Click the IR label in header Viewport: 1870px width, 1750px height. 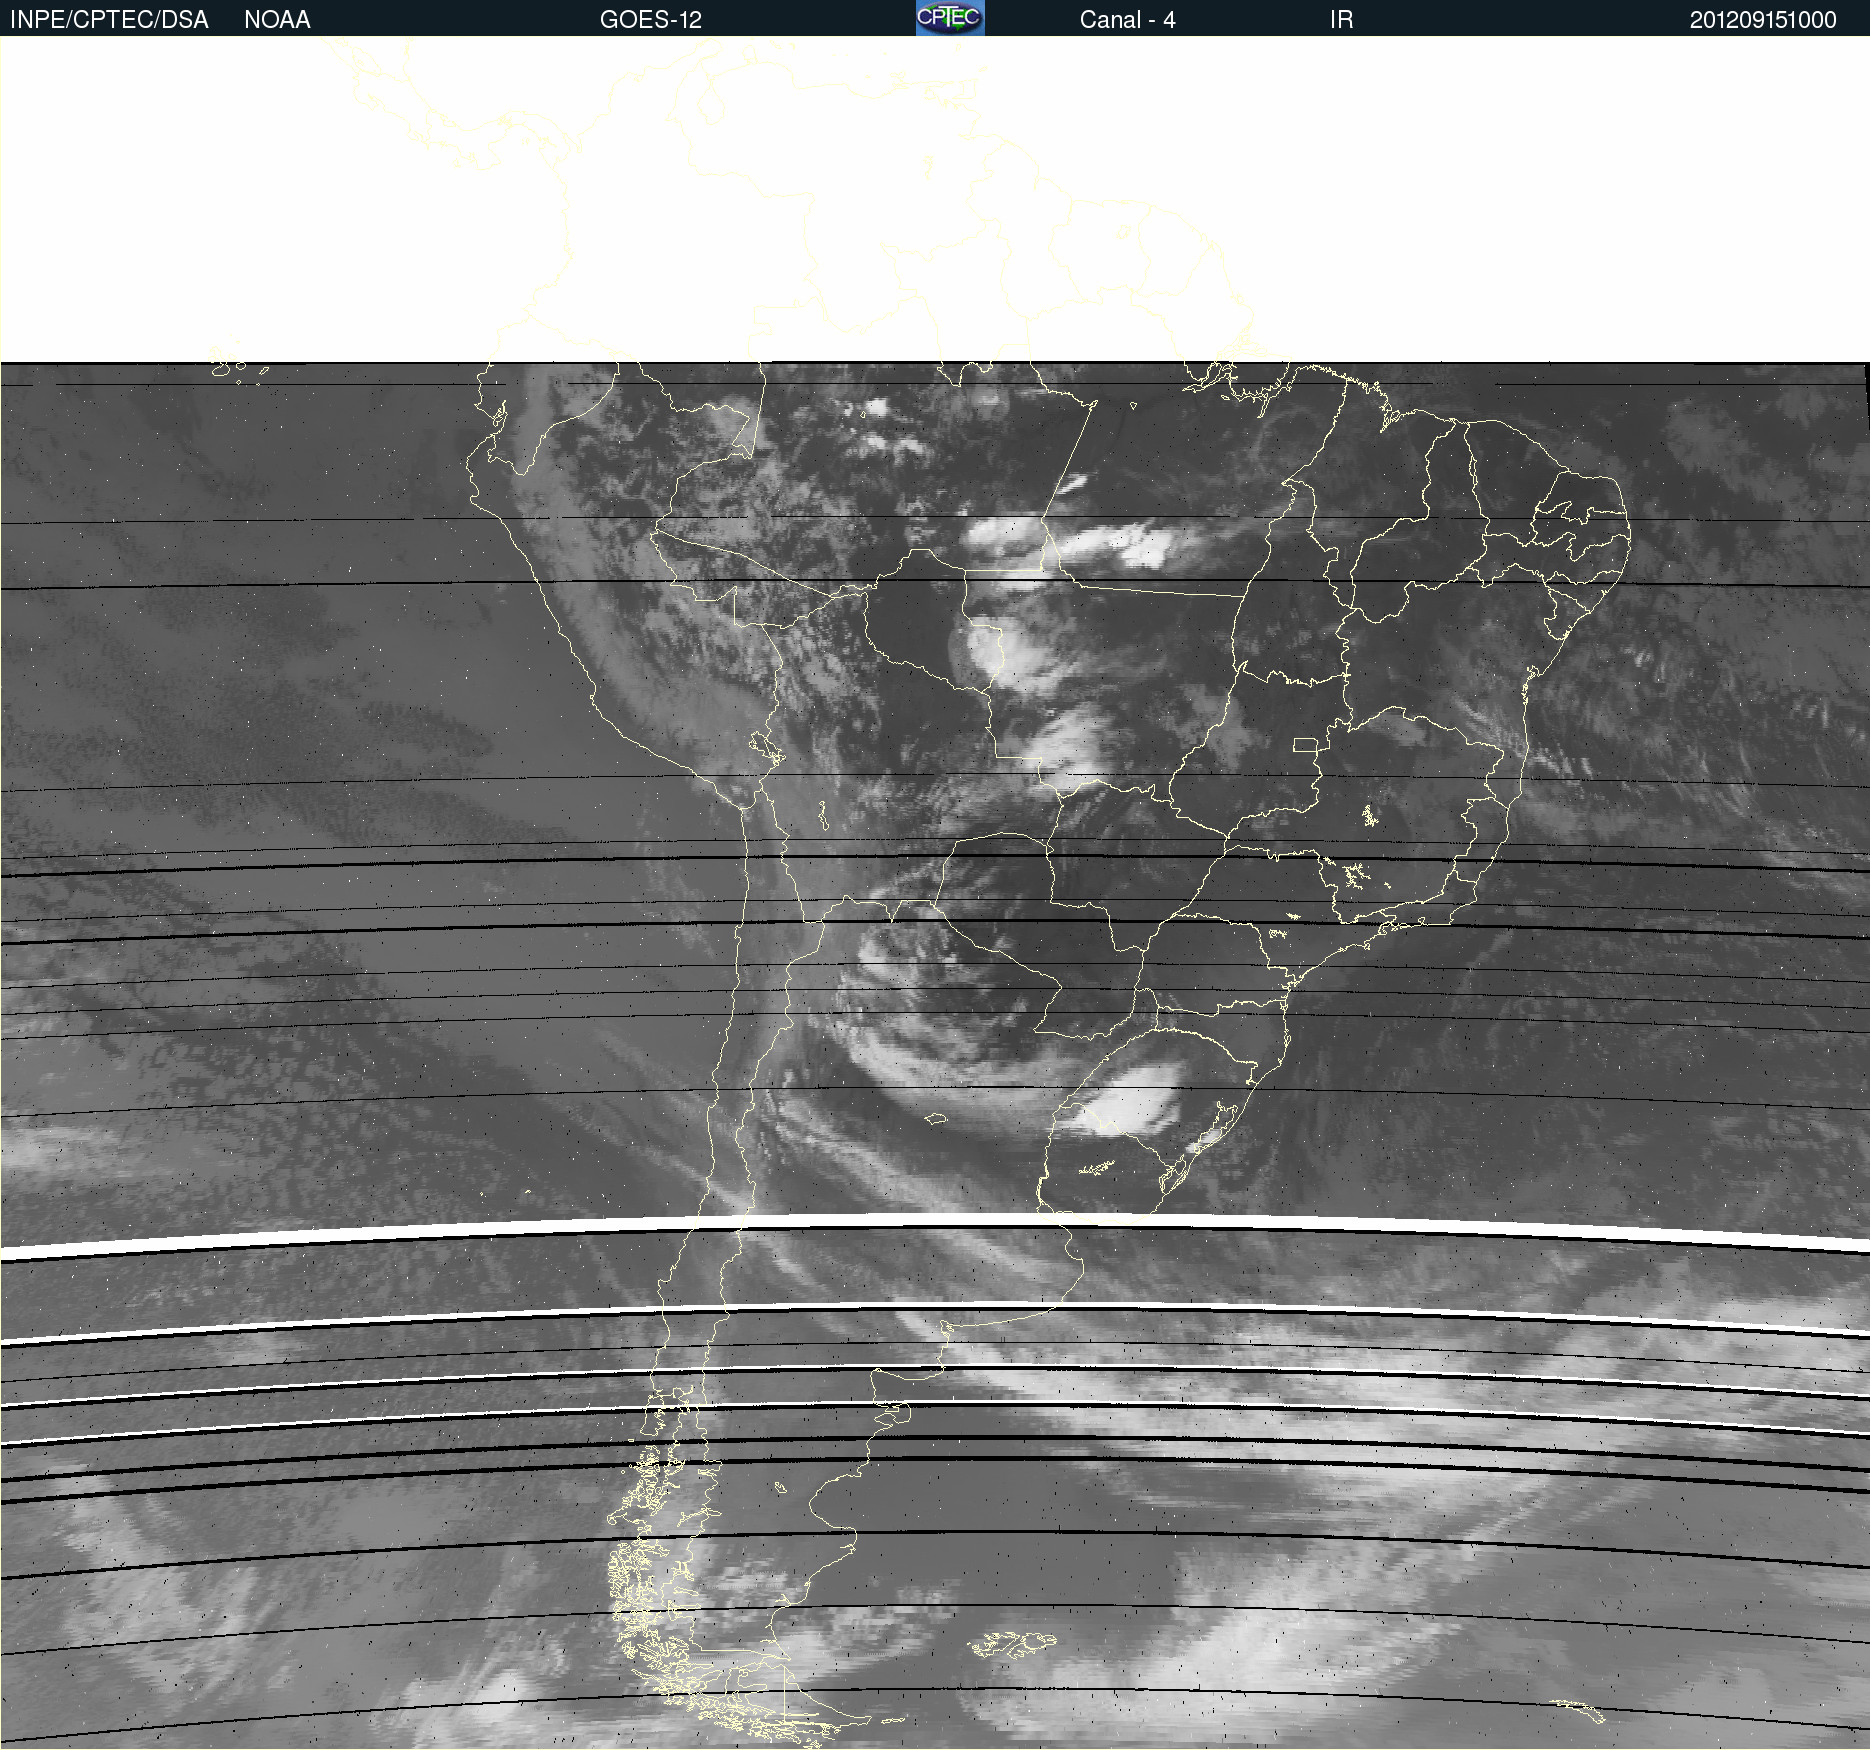(x=1341, y=20)
